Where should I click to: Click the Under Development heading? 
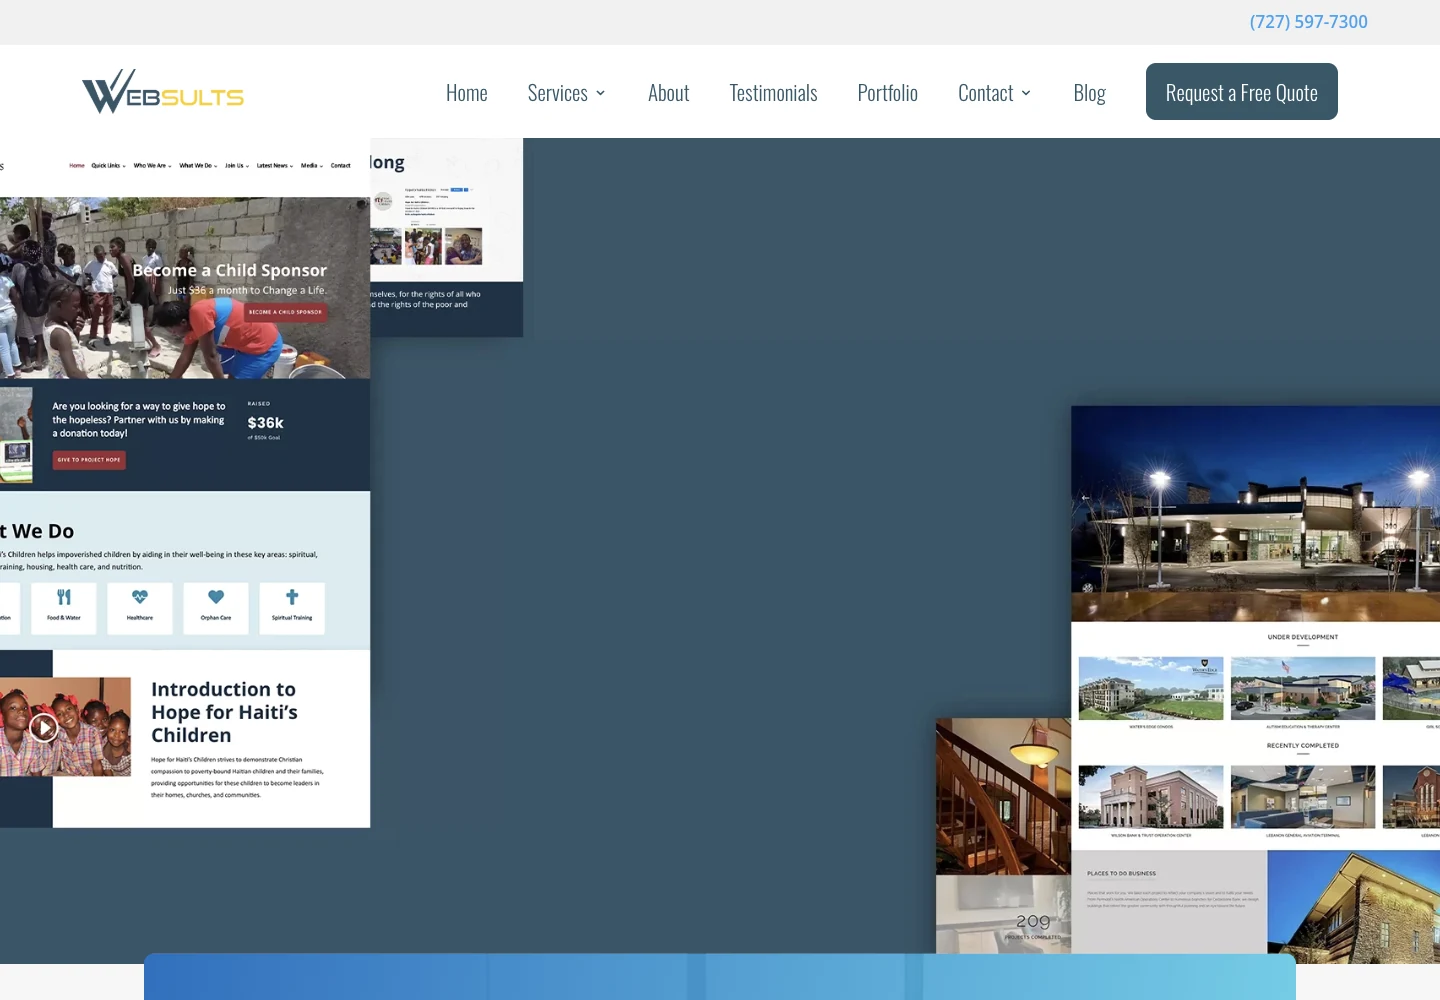coord(1302,637)
